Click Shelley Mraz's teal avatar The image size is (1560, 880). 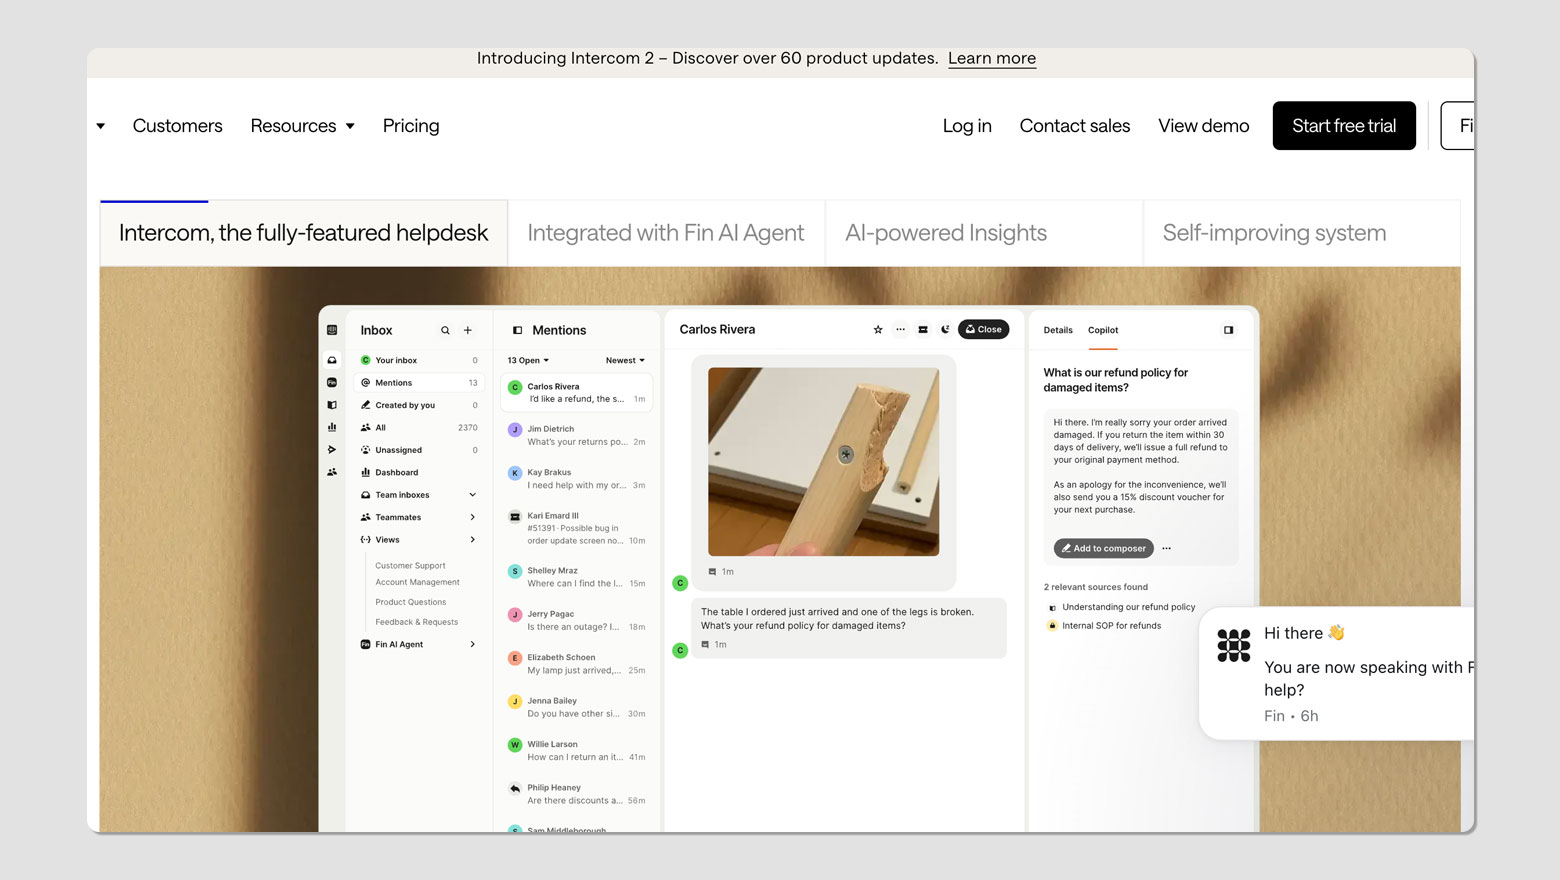515,571
